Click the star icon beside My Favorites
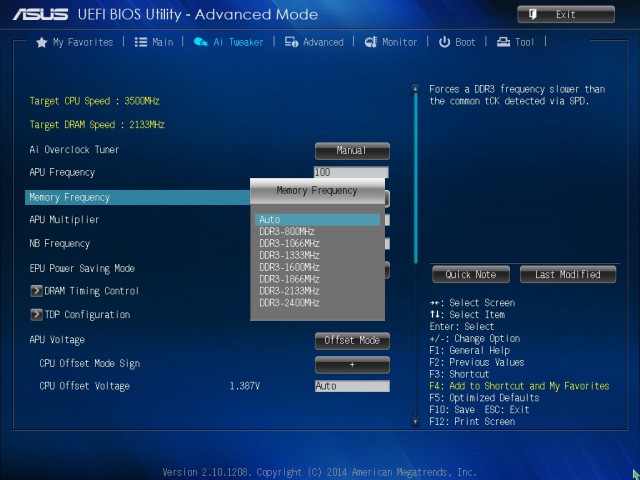640x480 pixels. pyautogui.click(x=42, y=42)
